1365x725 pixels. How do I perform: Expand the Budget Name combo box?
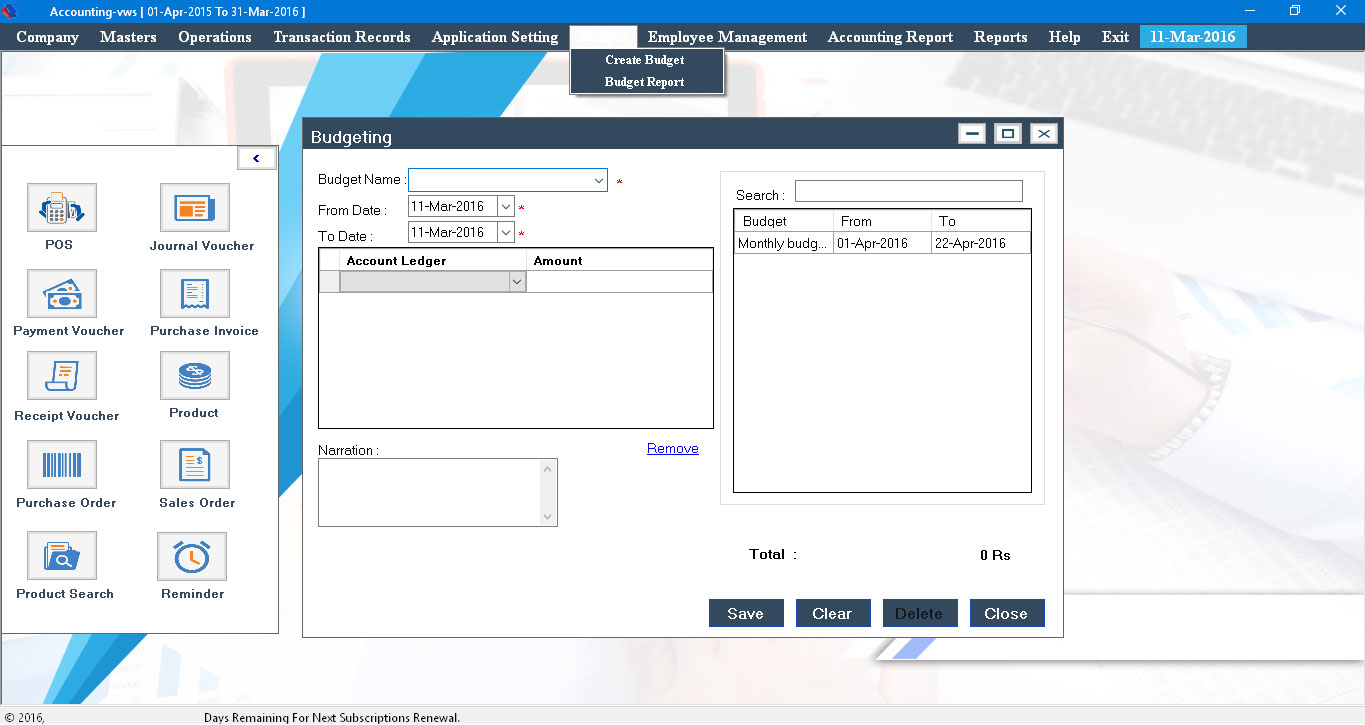599,180
